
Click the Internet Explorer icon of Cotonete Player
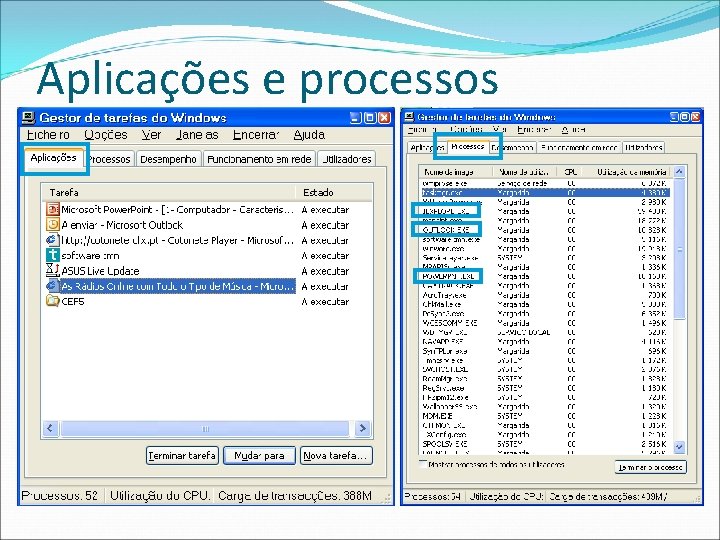tap(53, 240)
